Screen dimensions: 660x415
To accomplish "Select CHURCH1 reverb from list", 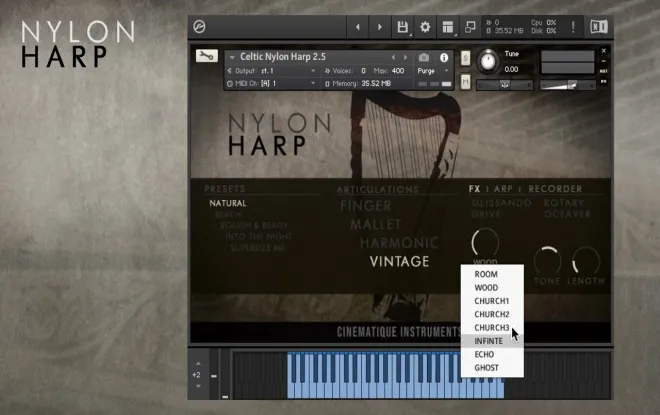I will [x=492, y=301].
